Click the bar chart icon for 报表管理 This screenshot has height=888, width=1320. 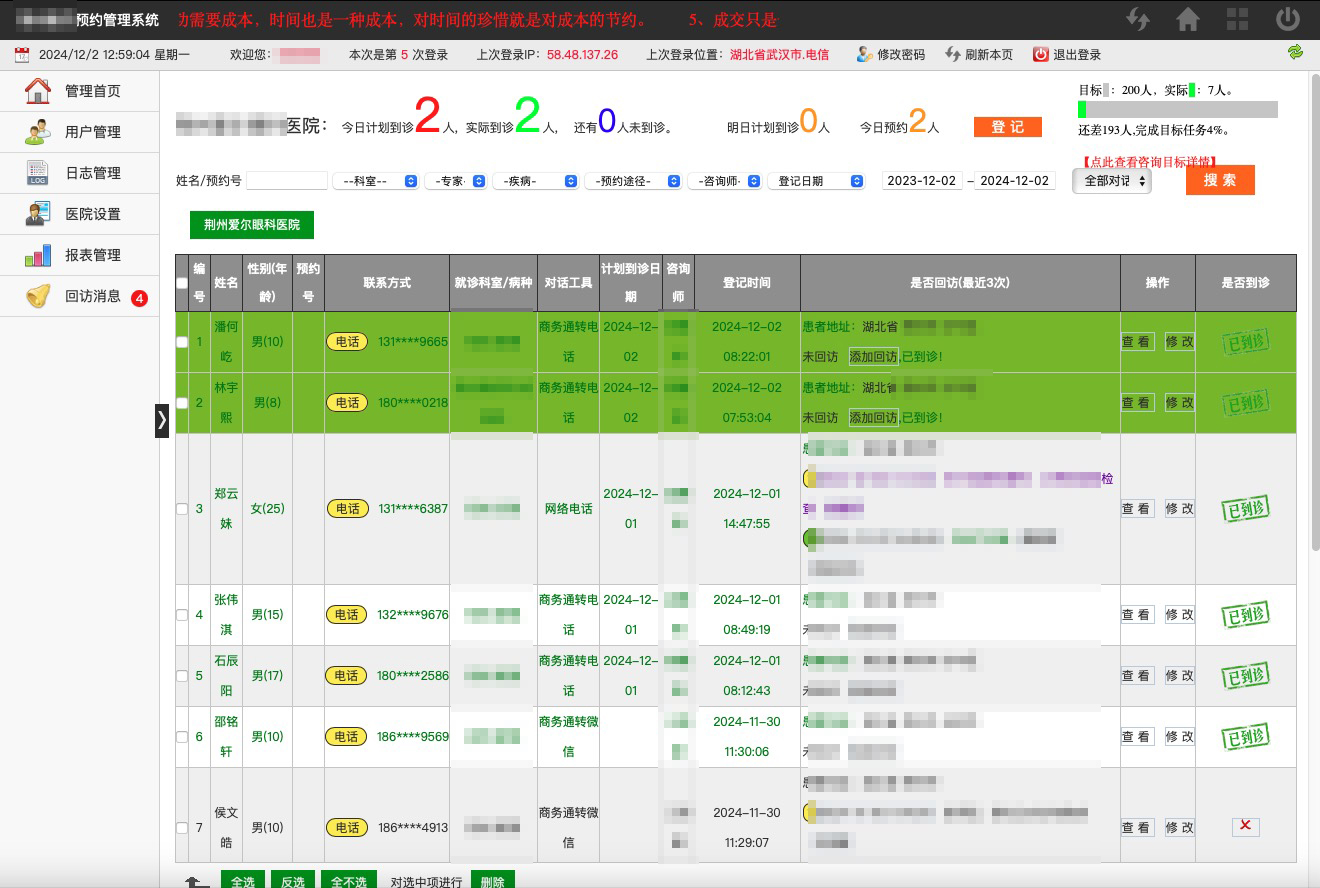click(38, 255)
